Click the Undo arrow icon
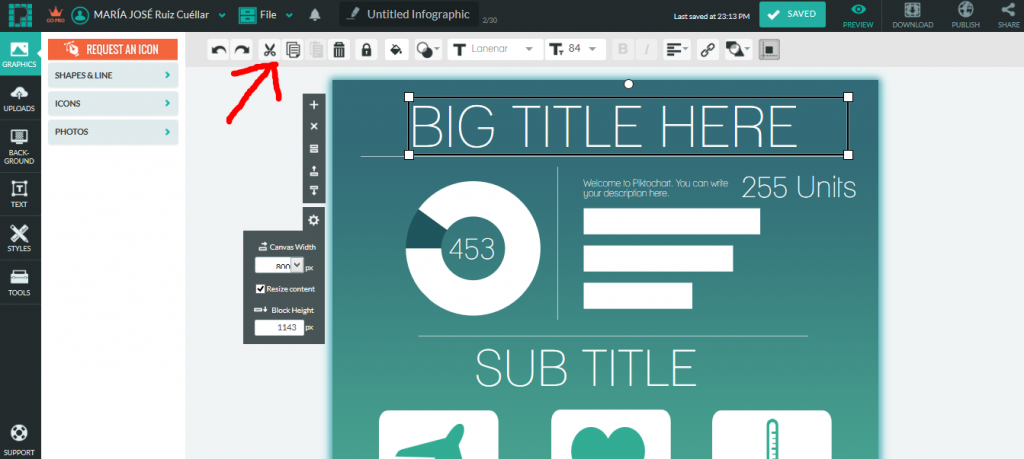The image size is (1024, 459). click(x=219, y=50)
